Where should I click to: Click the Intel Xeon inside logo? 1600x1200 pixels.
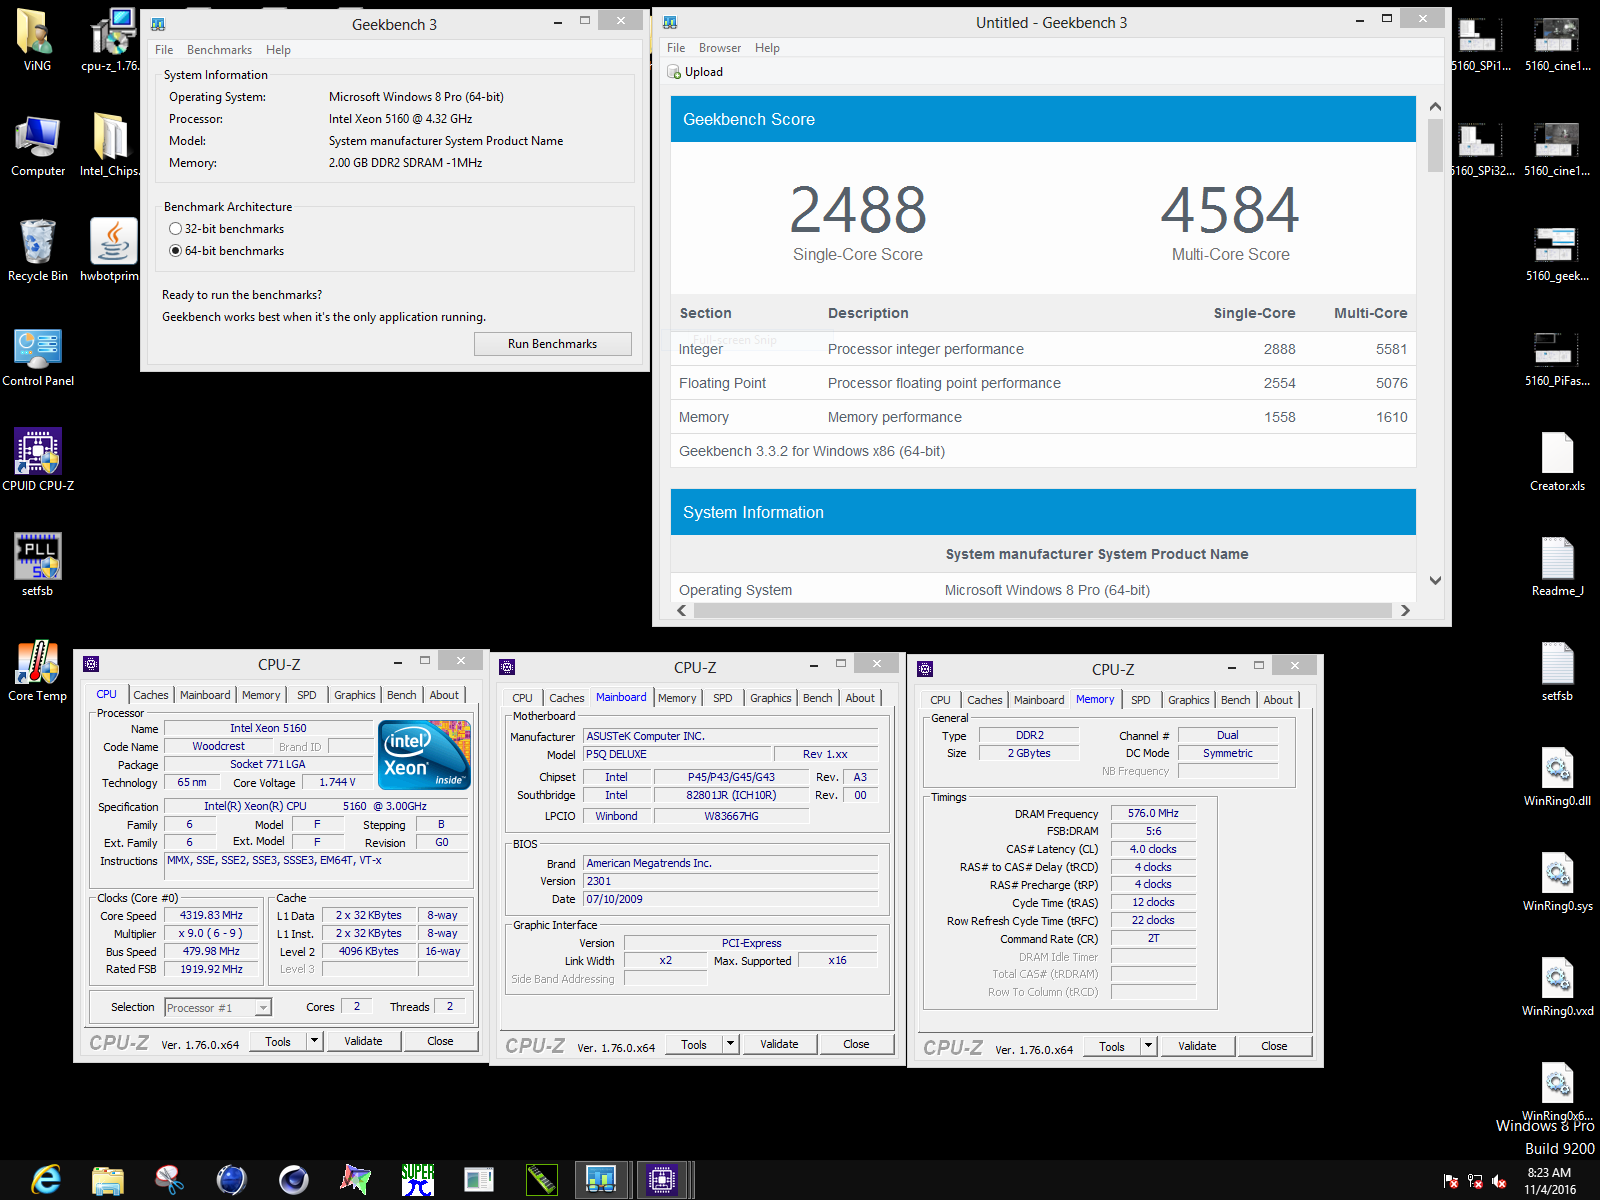coord(425,755)
